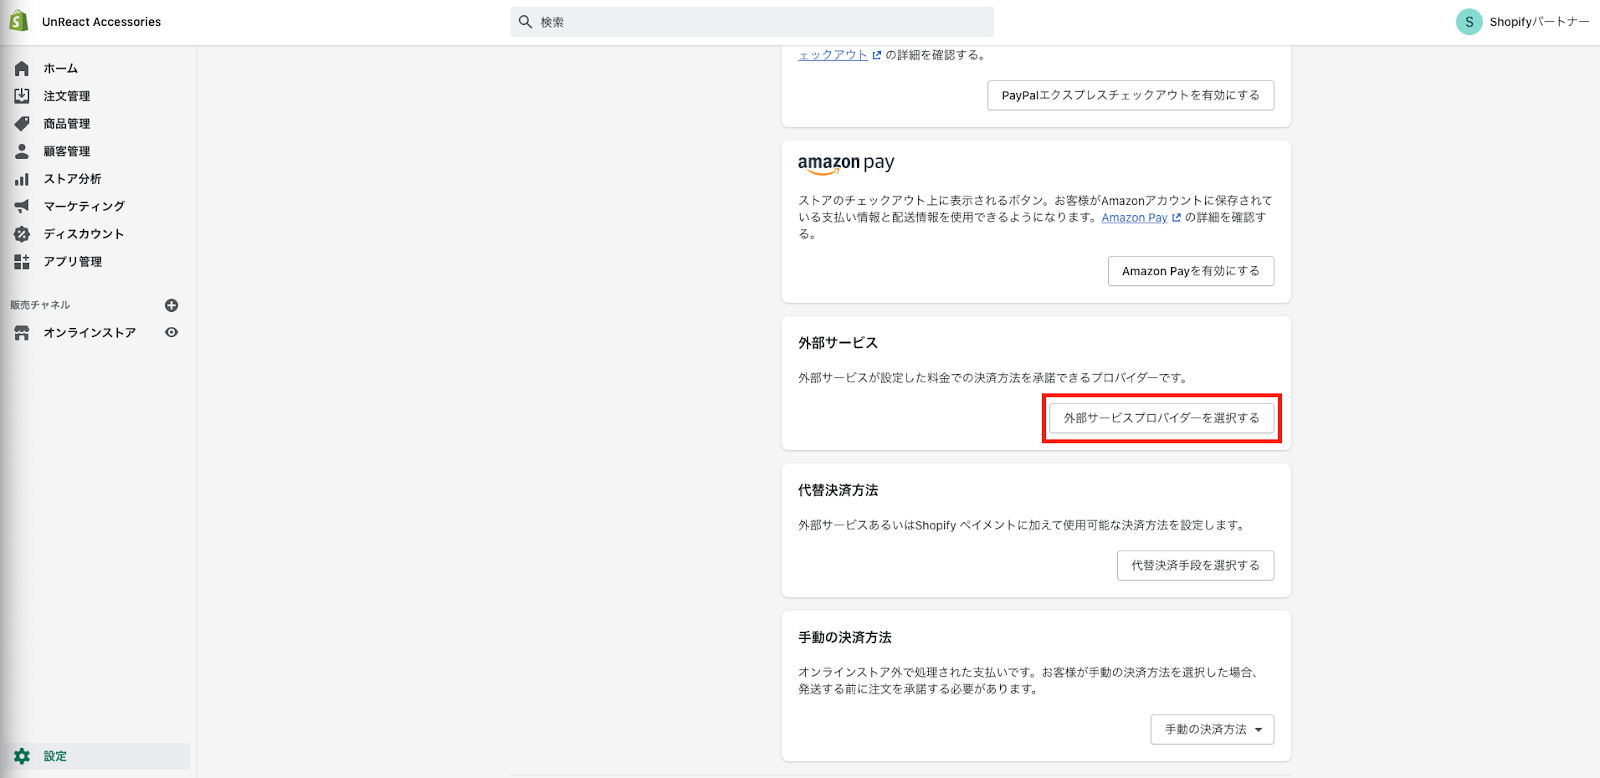Click the ディスカウント badge icon

pyautogui.click(x=22, y=234)
